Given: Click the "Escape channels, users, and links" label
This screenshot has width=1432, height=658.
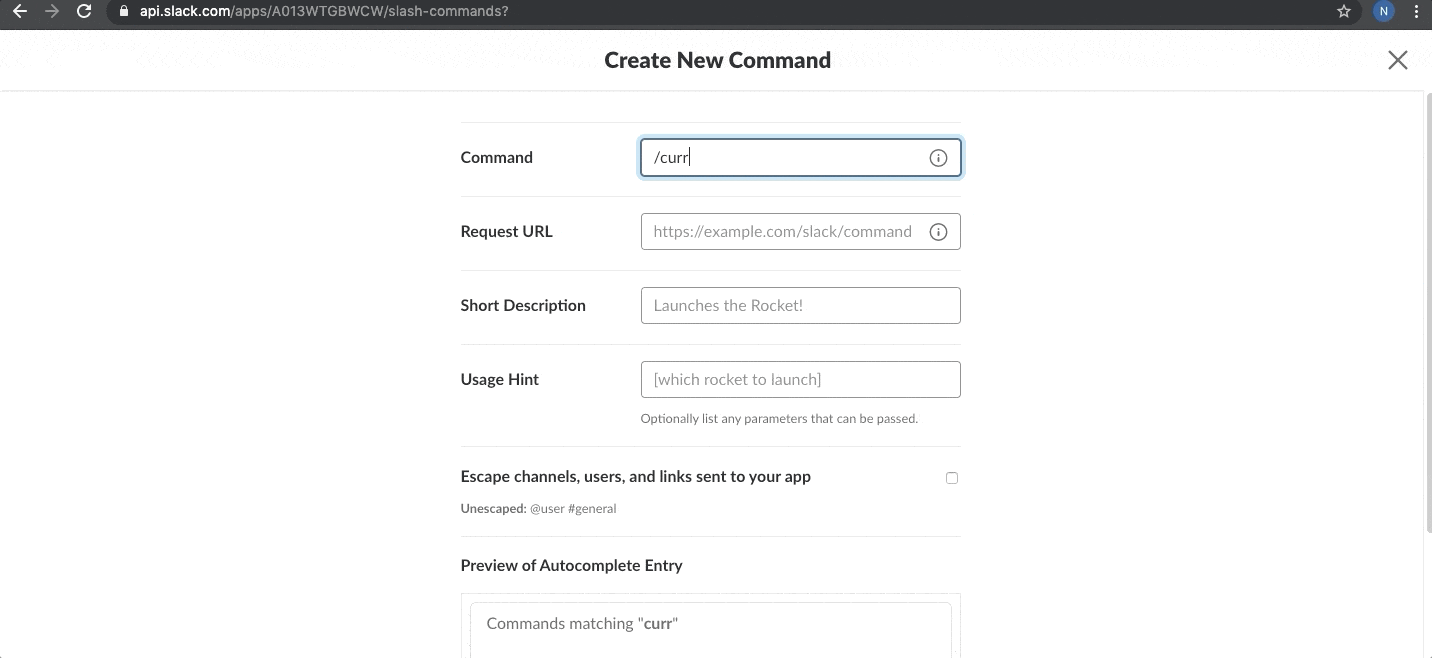Looking at the screenshot, I should (x=635, y=477).
